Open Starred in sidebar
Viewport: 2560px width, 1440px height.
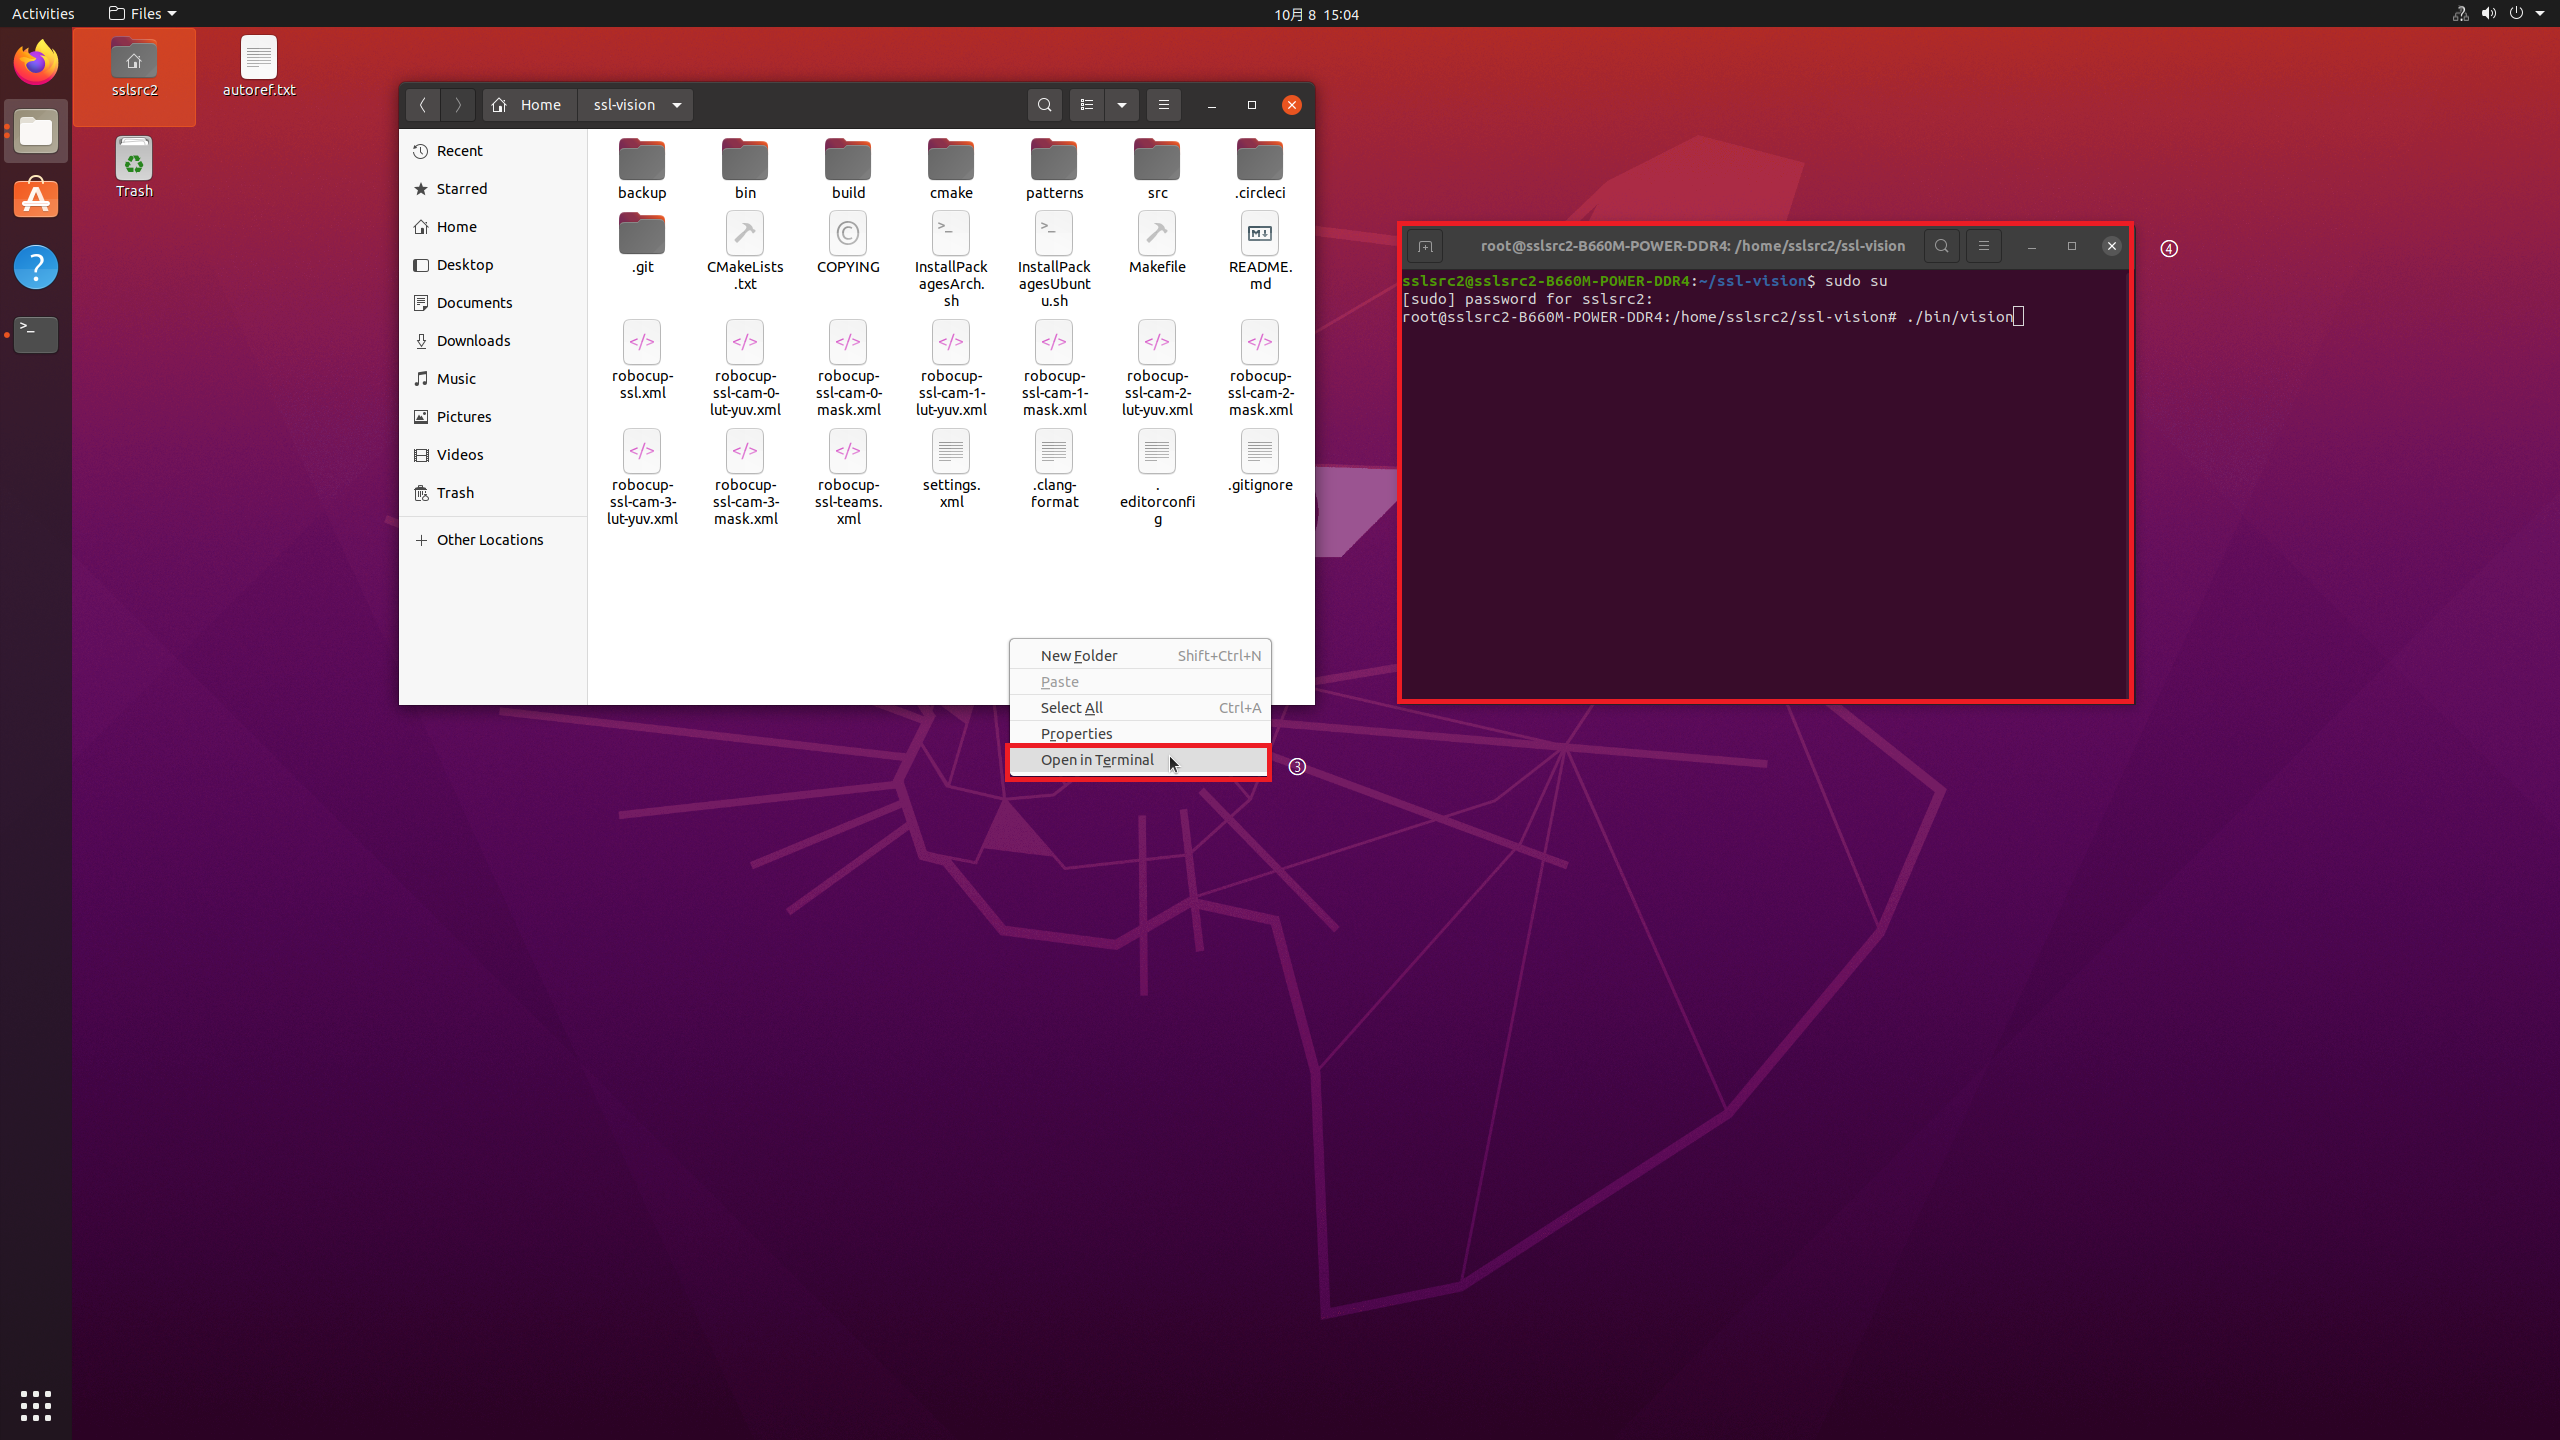[493, 189]
